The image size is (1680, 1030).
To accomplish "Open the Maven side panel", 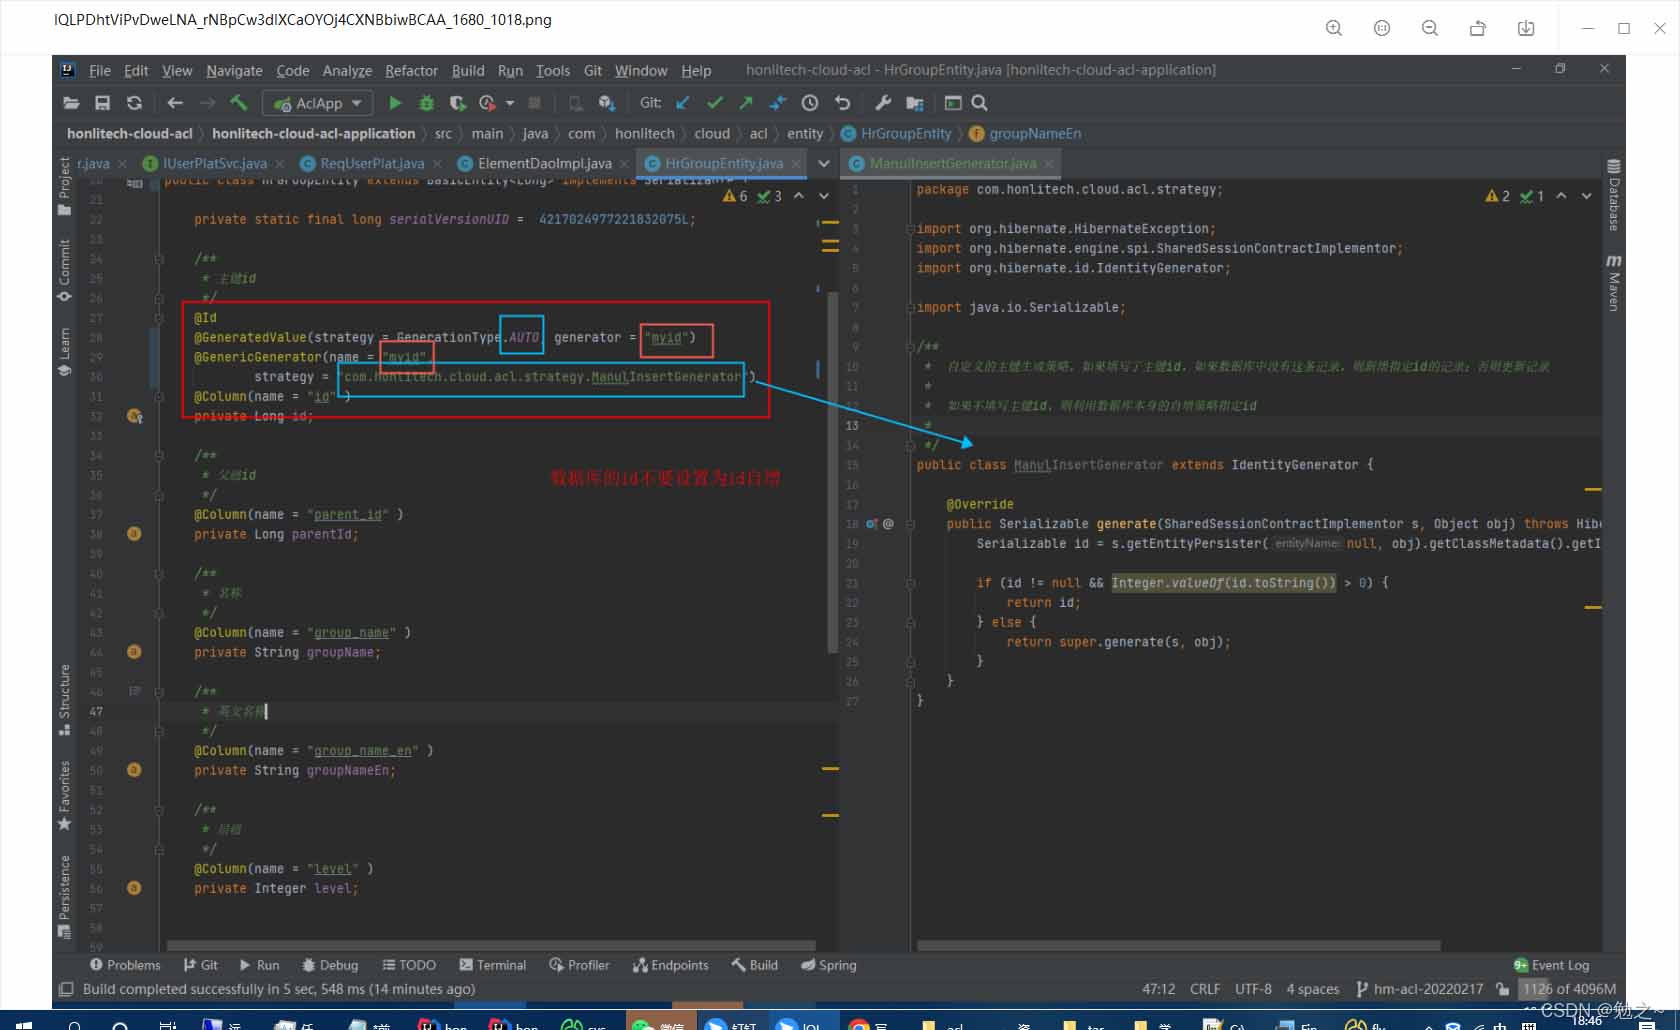I will 1613,282.
